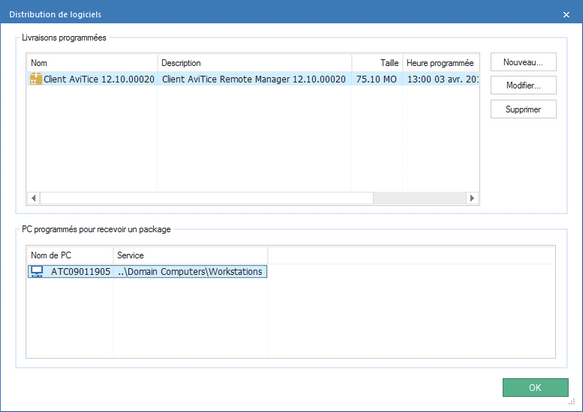Click the left arrow of the horizontal scrollbar
This screenshot has width=583, height=412.
click(x=33, y=198)
